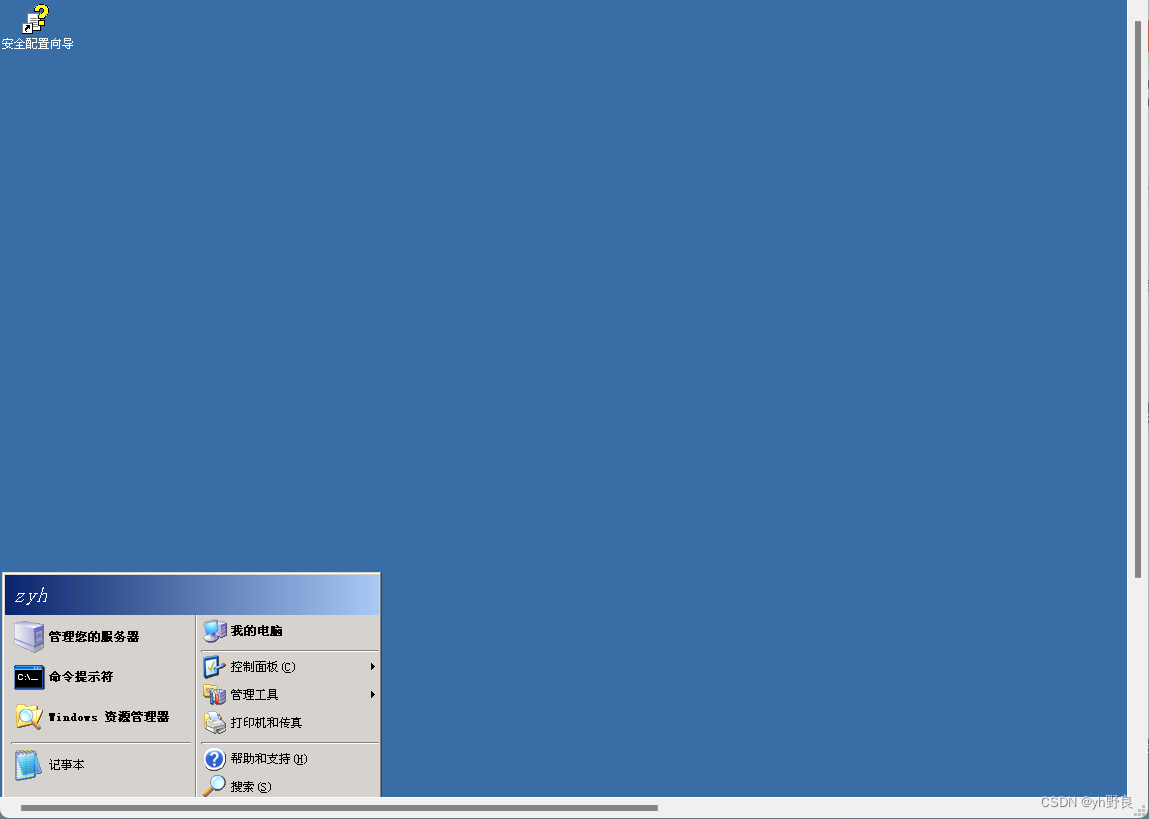The height and width of the screenshot is (819, 1149).
Task: Click the 打印机和传真 printer icon
Action: pos(215,722)
